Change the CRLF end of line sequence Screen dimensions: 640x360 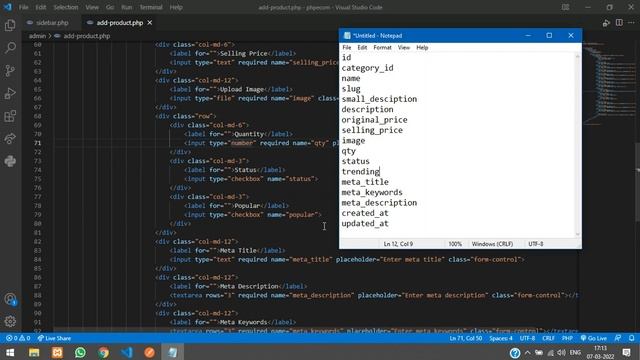pyautogui.click(x=548, y=338)
